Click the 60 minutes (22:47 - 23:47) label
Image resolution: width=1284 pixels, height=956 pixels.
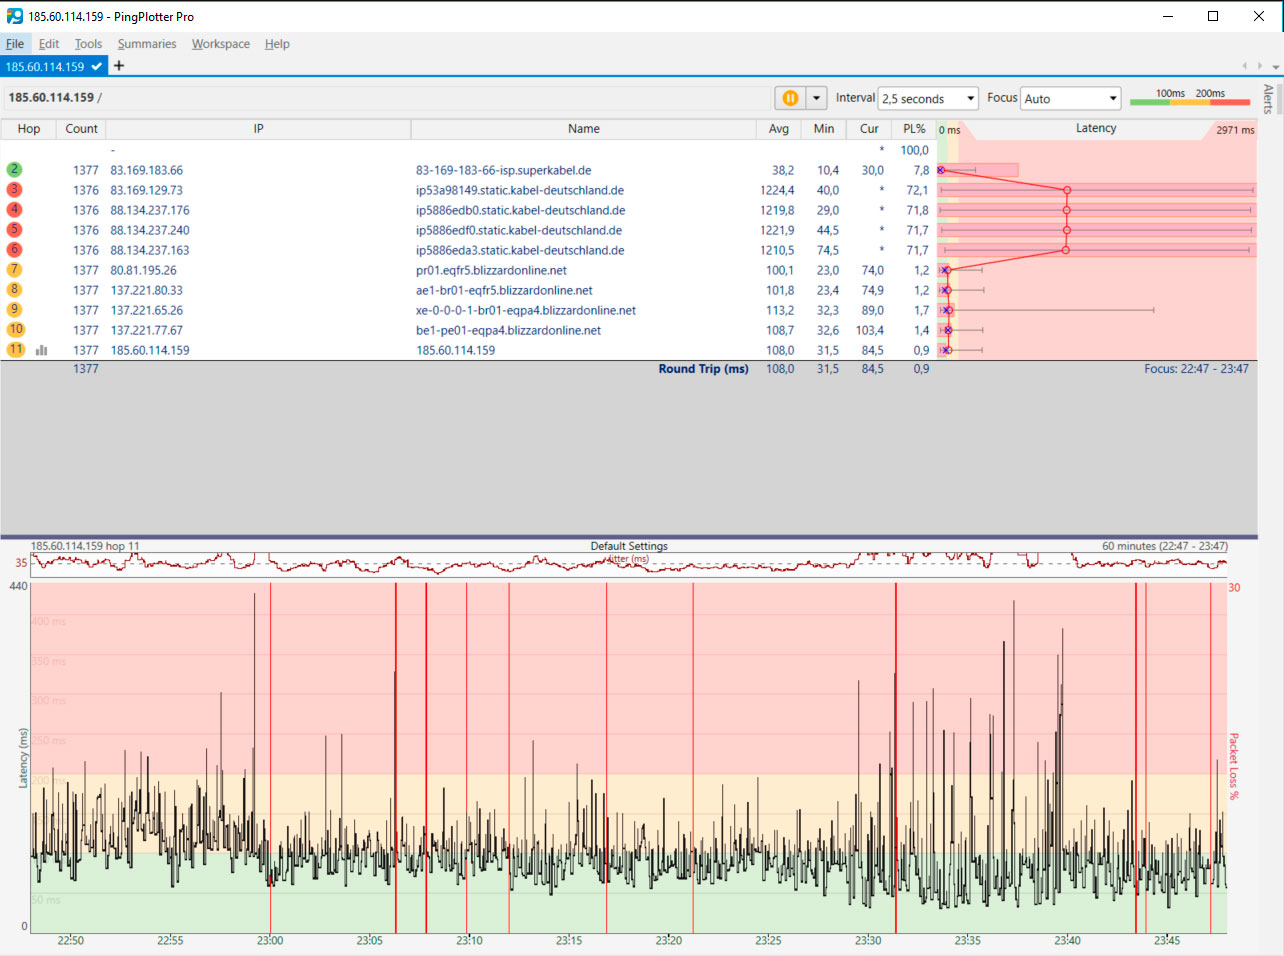1165,546
